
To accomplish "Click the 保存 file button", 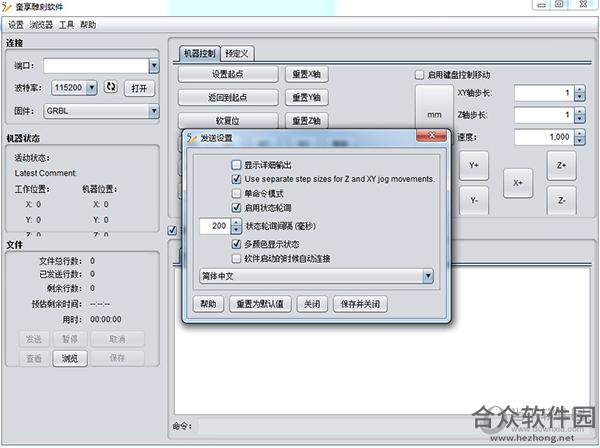I will tap(117, 358).
